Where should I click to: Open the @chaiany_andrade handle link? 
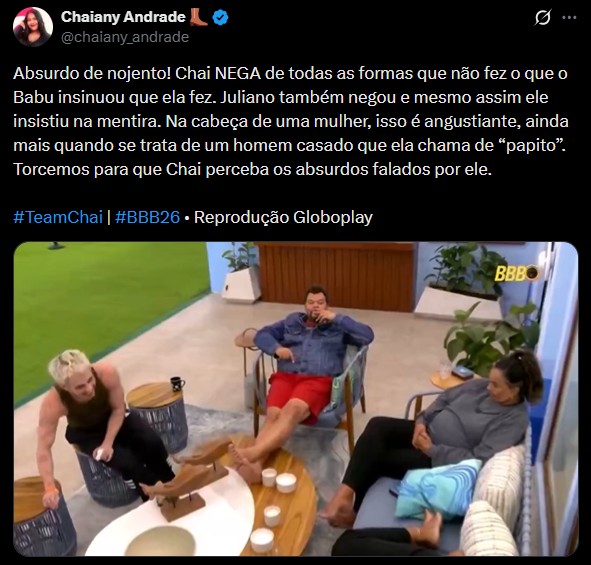coord(125,37)
